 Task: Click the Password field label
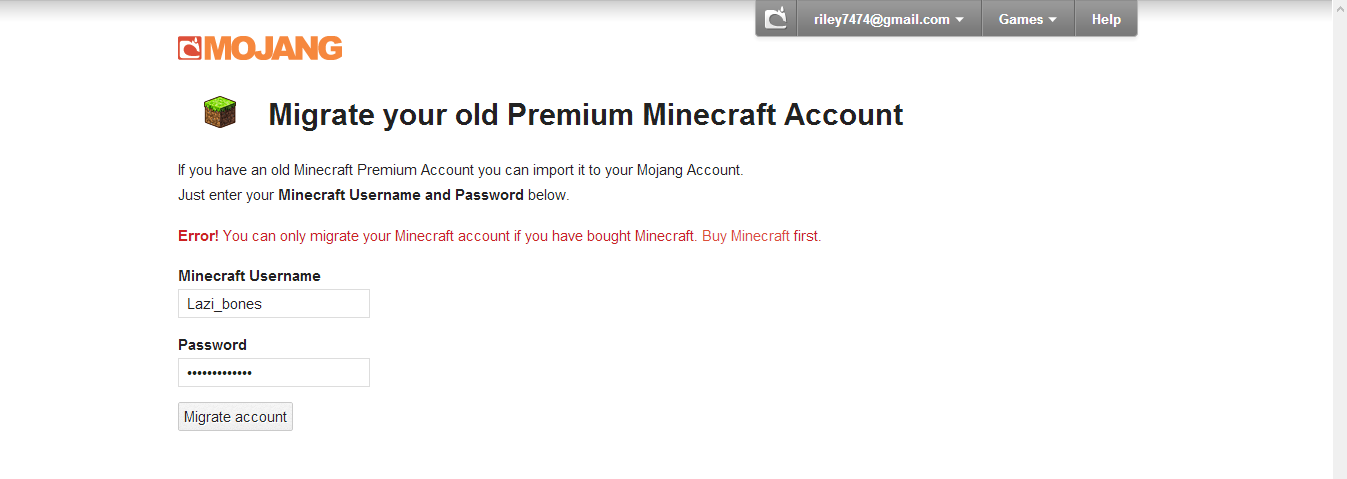pyautogui.click(x=212, y=345)
